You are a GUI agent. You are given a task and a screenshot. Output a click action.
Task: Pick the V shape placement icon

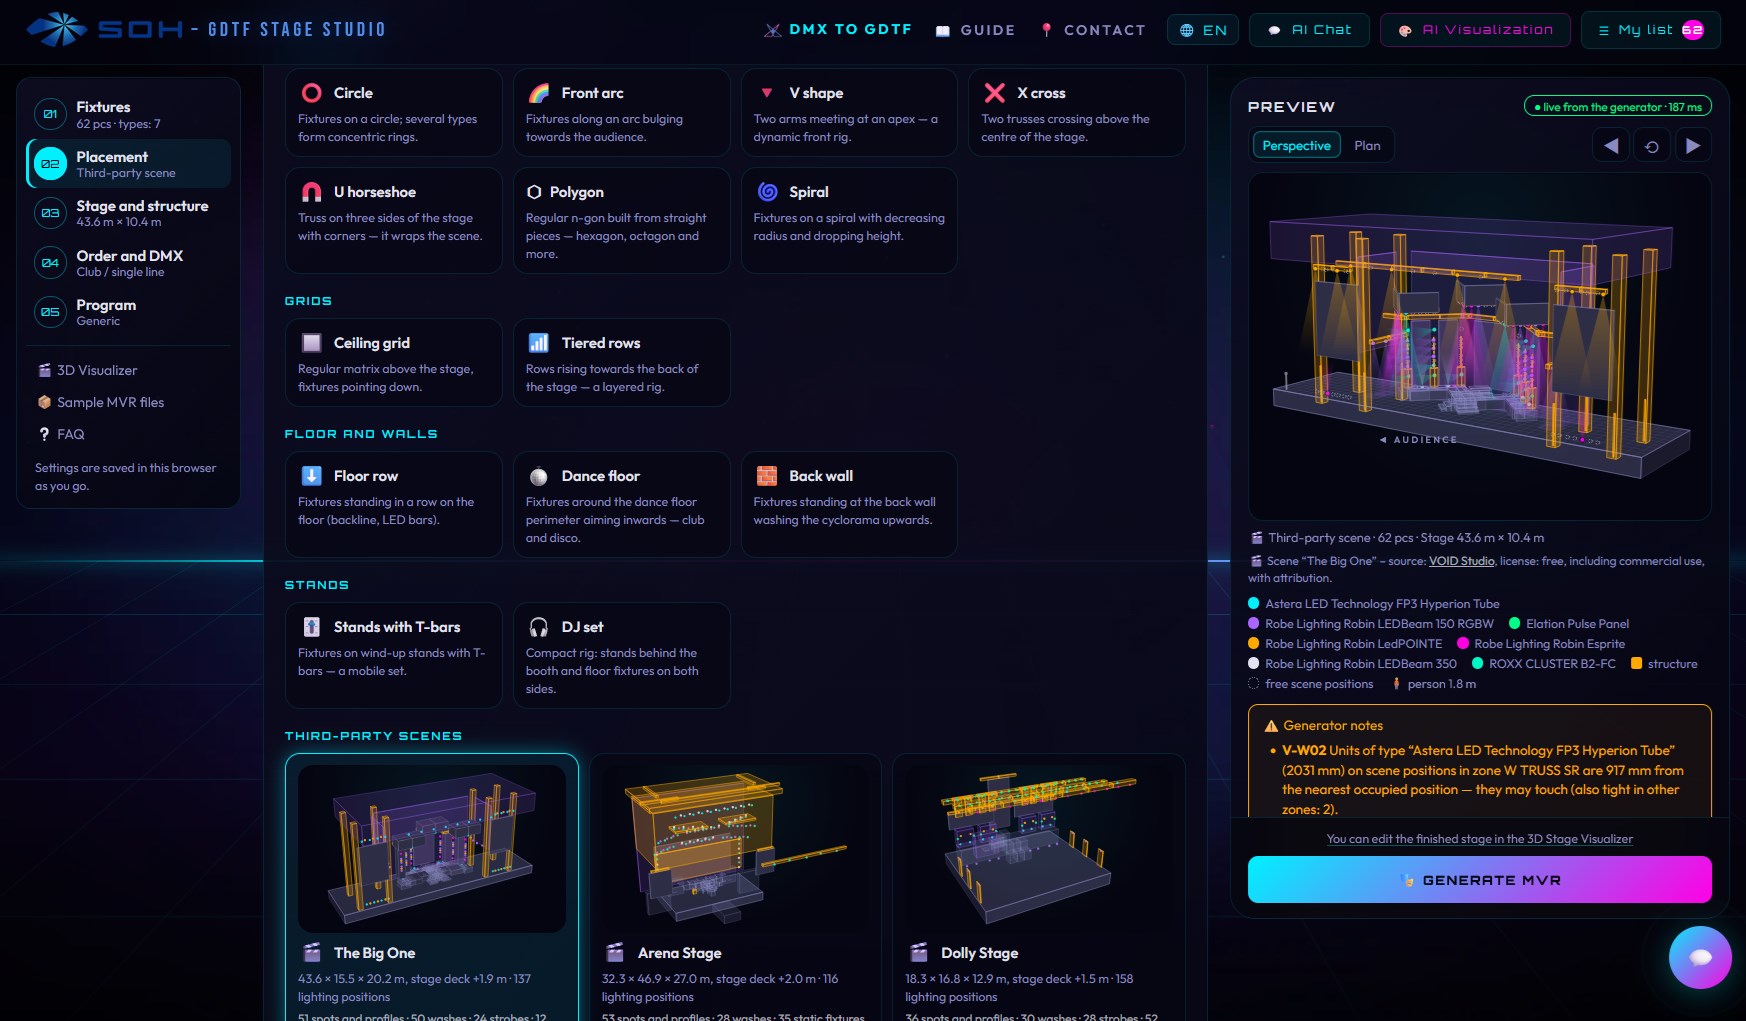(767, 93)
